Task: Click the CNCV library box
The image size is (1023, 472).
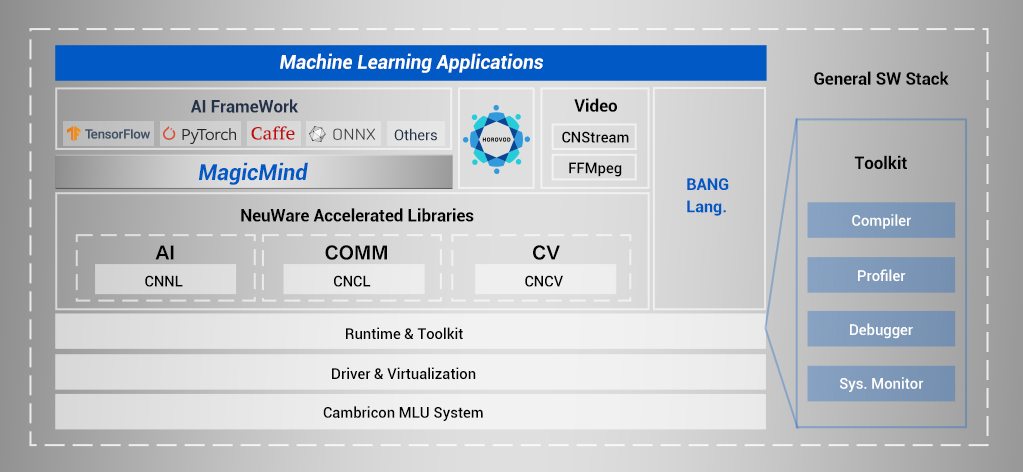Action: pos(544,280)
